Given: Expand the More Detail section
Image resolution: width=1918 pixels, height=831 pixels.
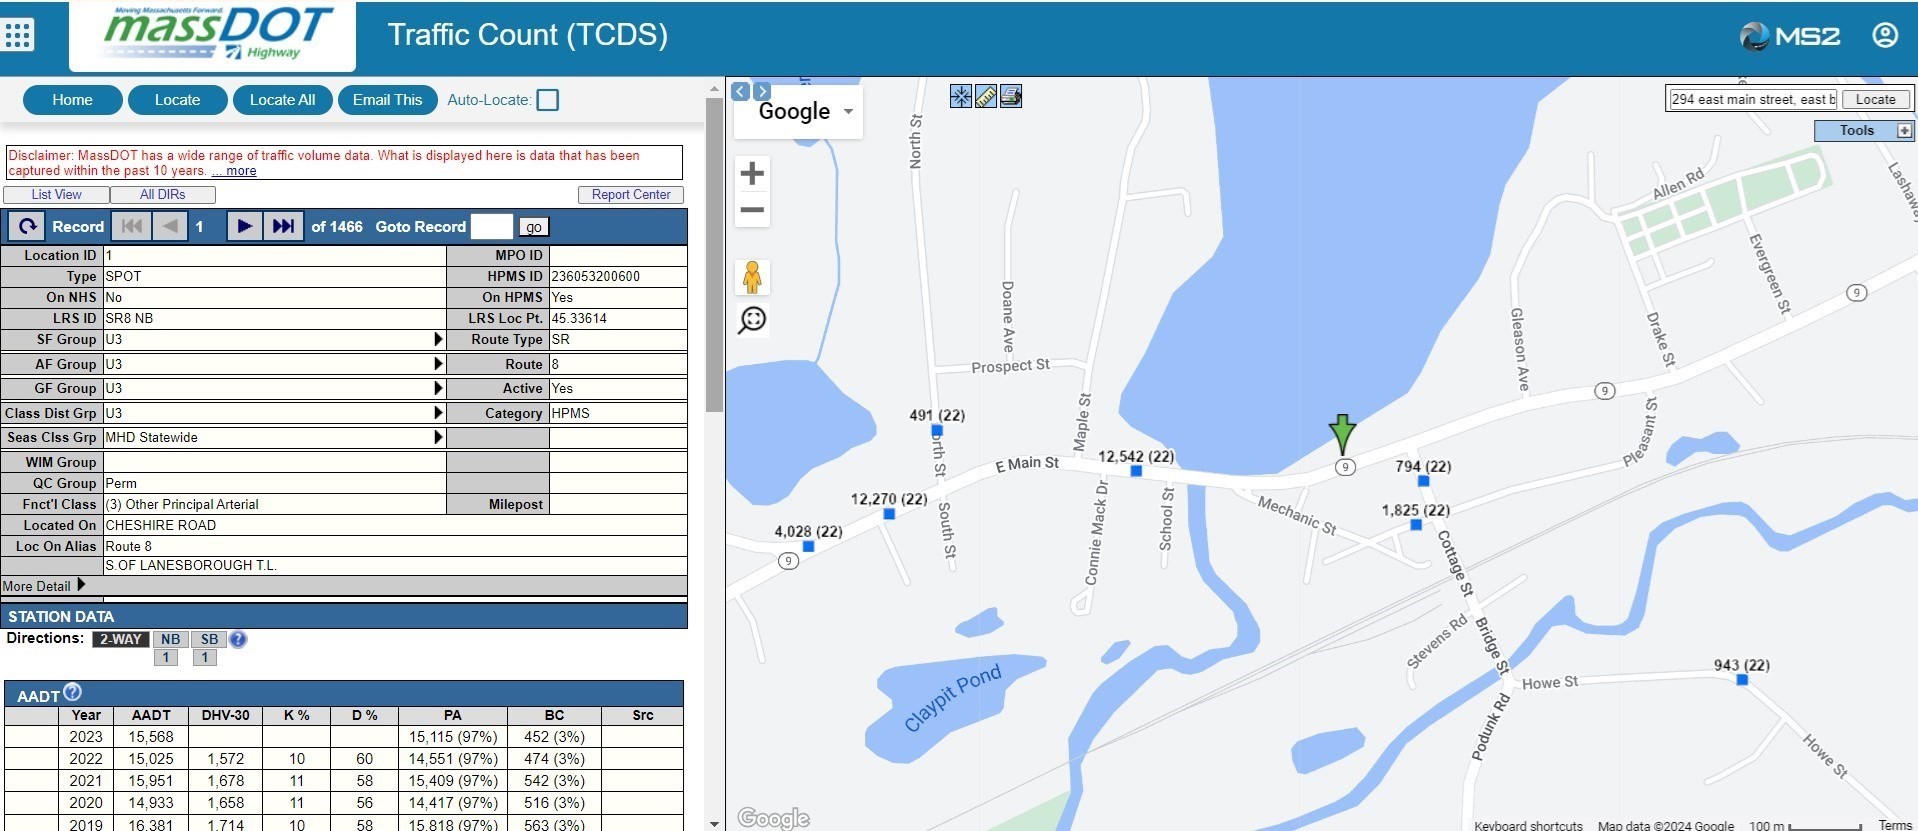Looking at the screenshot, I should (81, 585).
